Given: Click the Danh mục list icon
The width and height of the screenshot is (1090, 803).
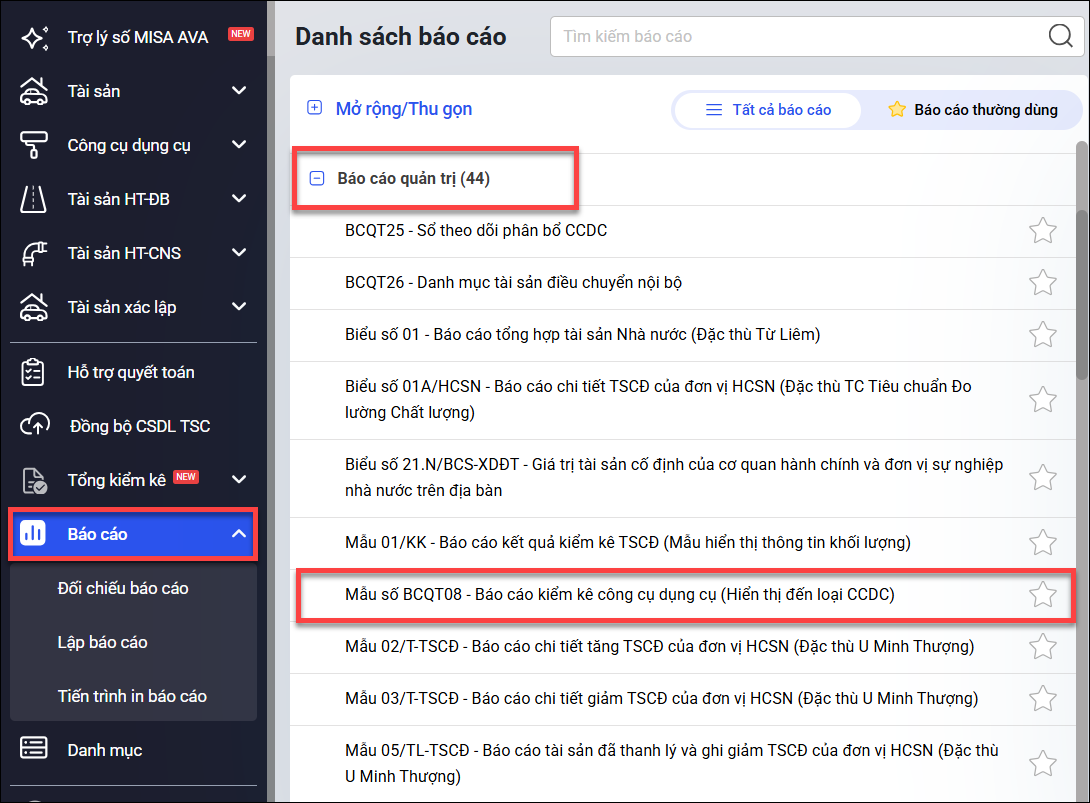Looking at the screenshot, I should tap(34, 750).
